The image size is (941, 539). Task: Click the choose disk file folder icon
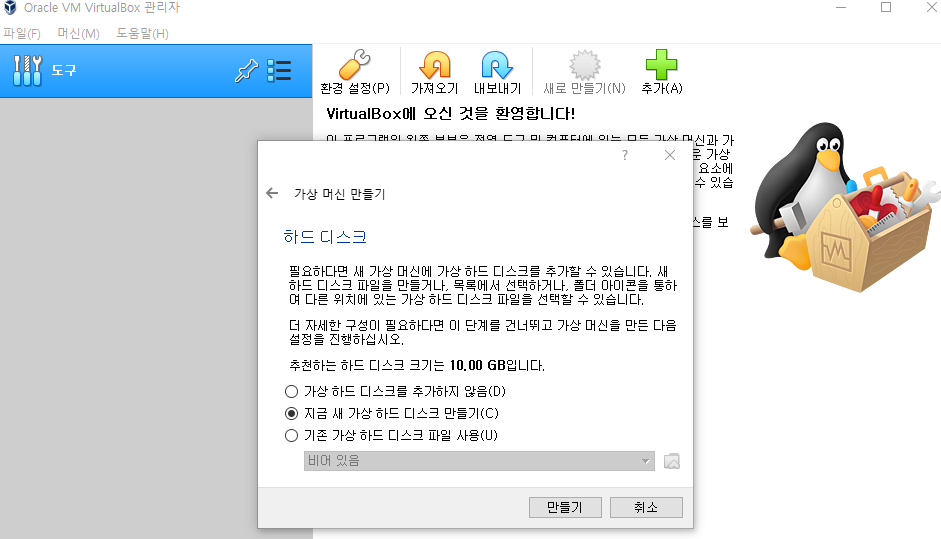pyautogui.click(x=672, y=461)
